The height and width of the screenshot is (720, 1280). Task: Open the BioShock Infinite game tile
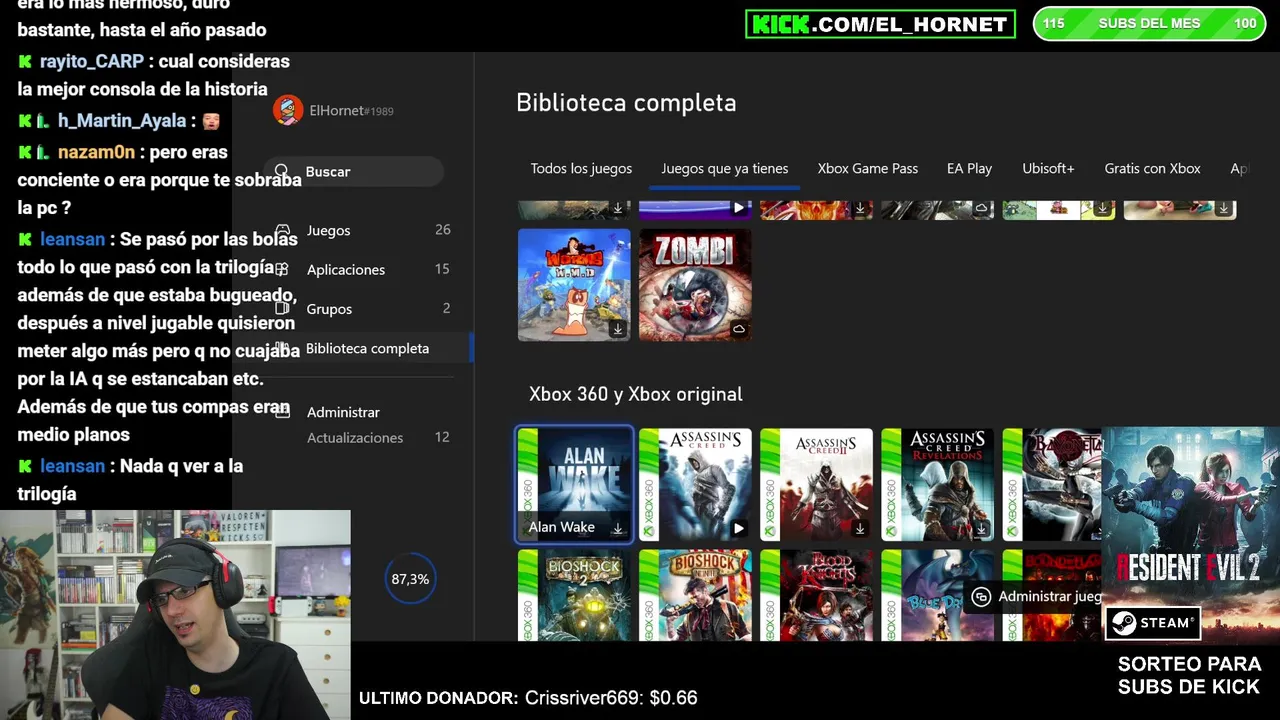695,595
